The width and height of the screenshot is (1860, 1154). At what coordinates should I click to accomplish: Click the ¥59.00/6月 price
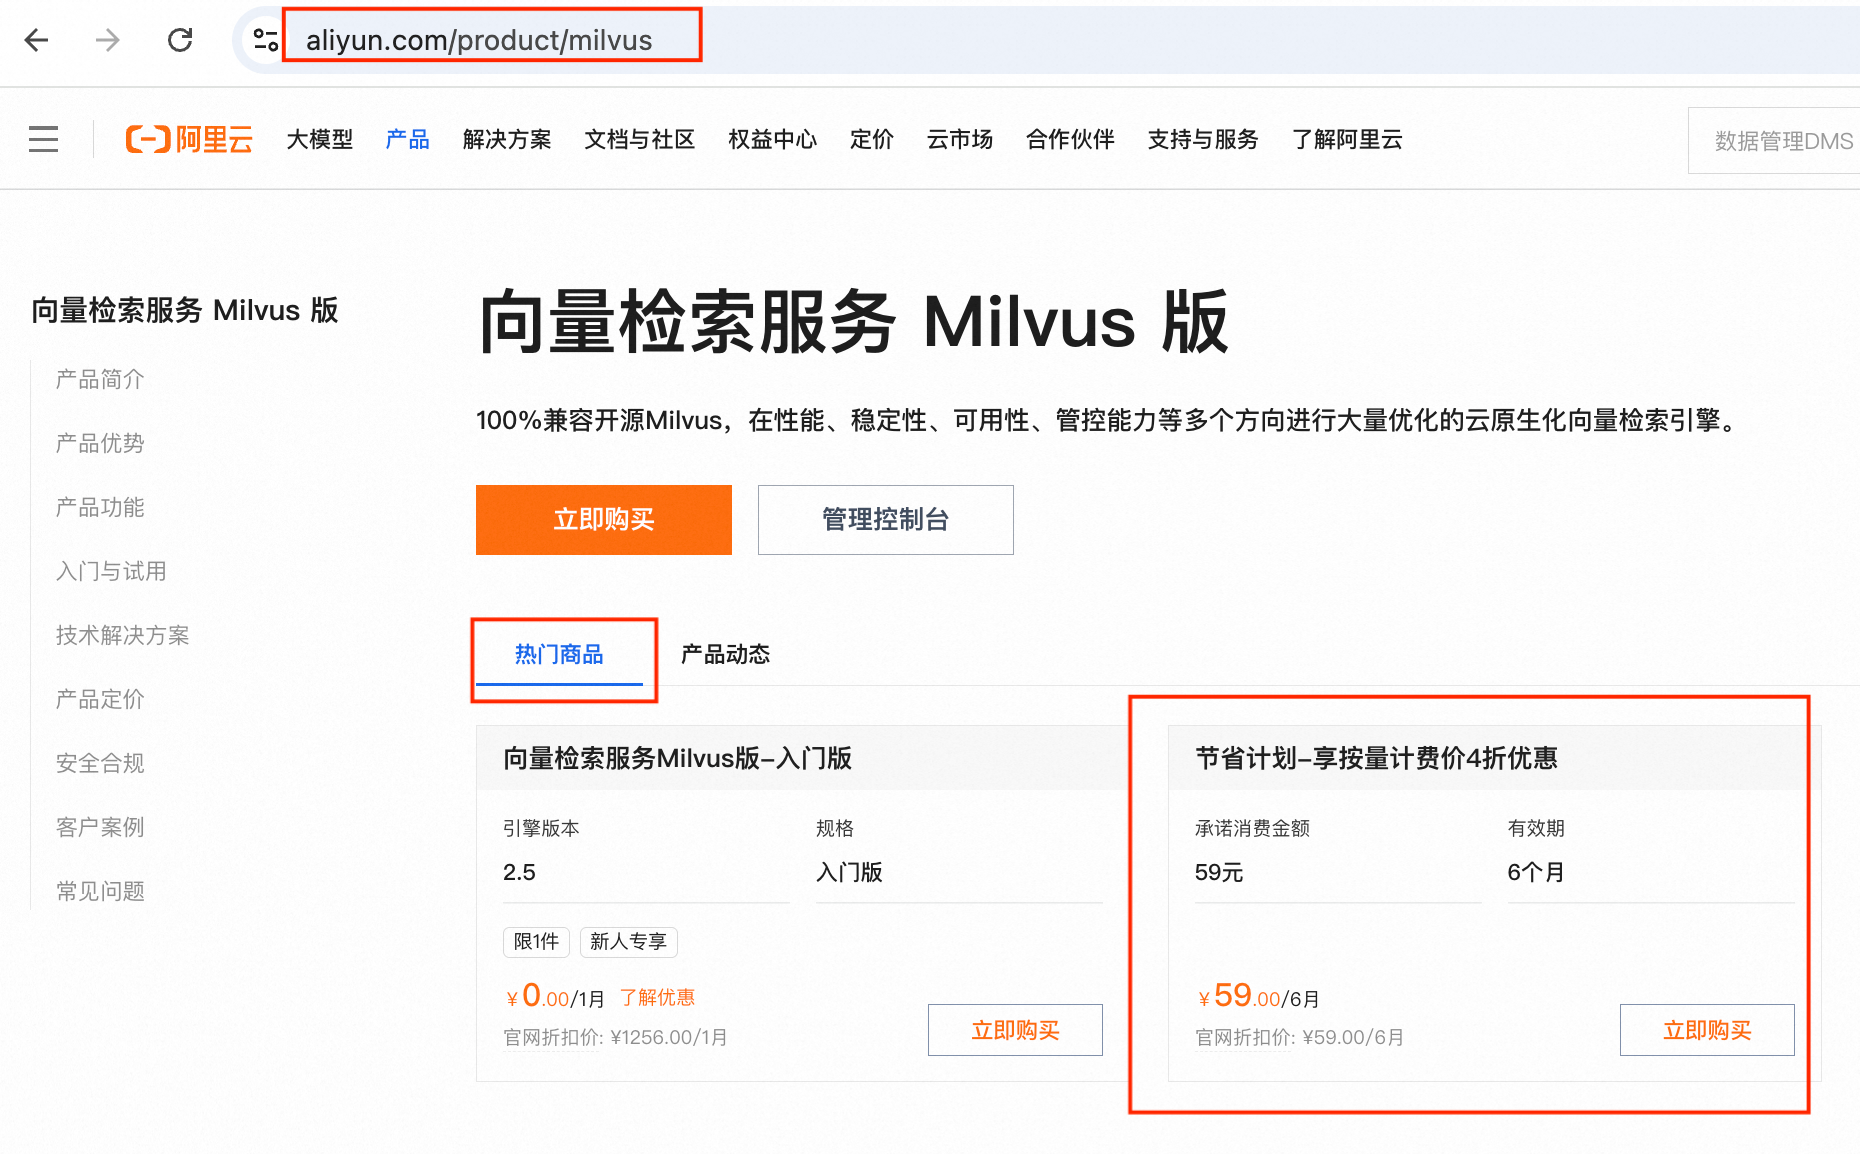(1258, 996)
